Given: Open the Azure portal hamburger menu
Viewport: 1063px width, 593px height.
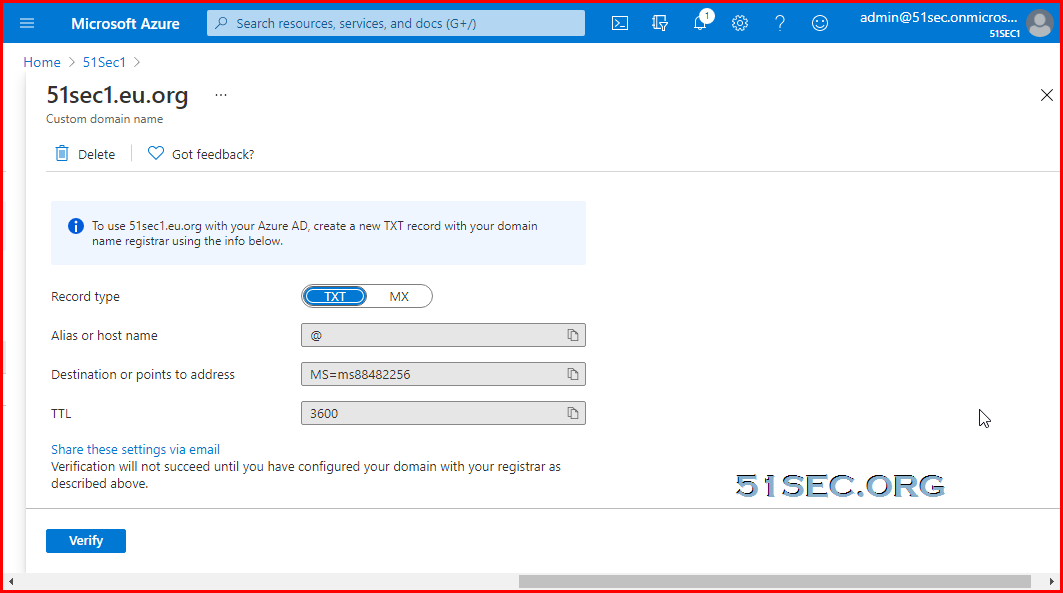Looking at the screenshot, I should [x=27, y=23].
